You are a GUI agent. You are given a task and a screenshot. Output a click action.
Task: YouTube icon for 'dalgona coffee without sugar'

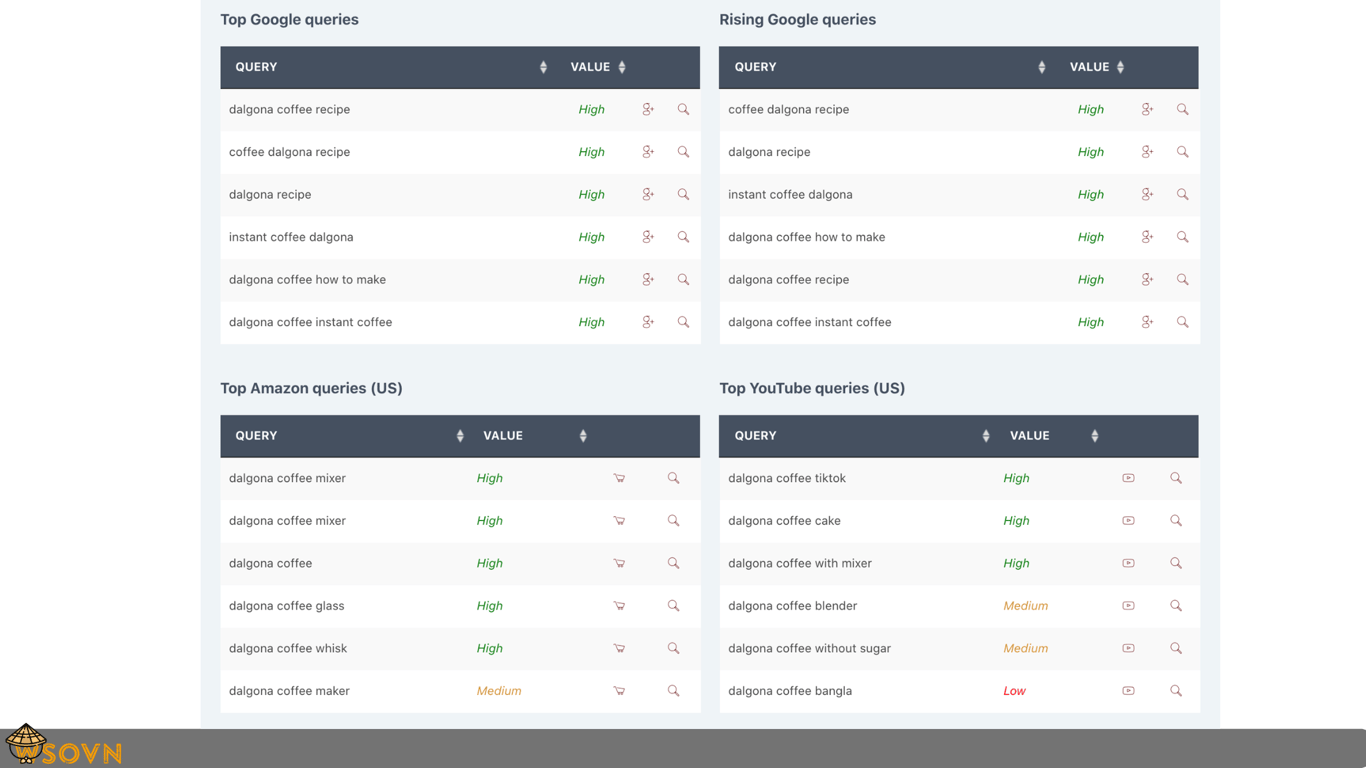point(1128,648)
